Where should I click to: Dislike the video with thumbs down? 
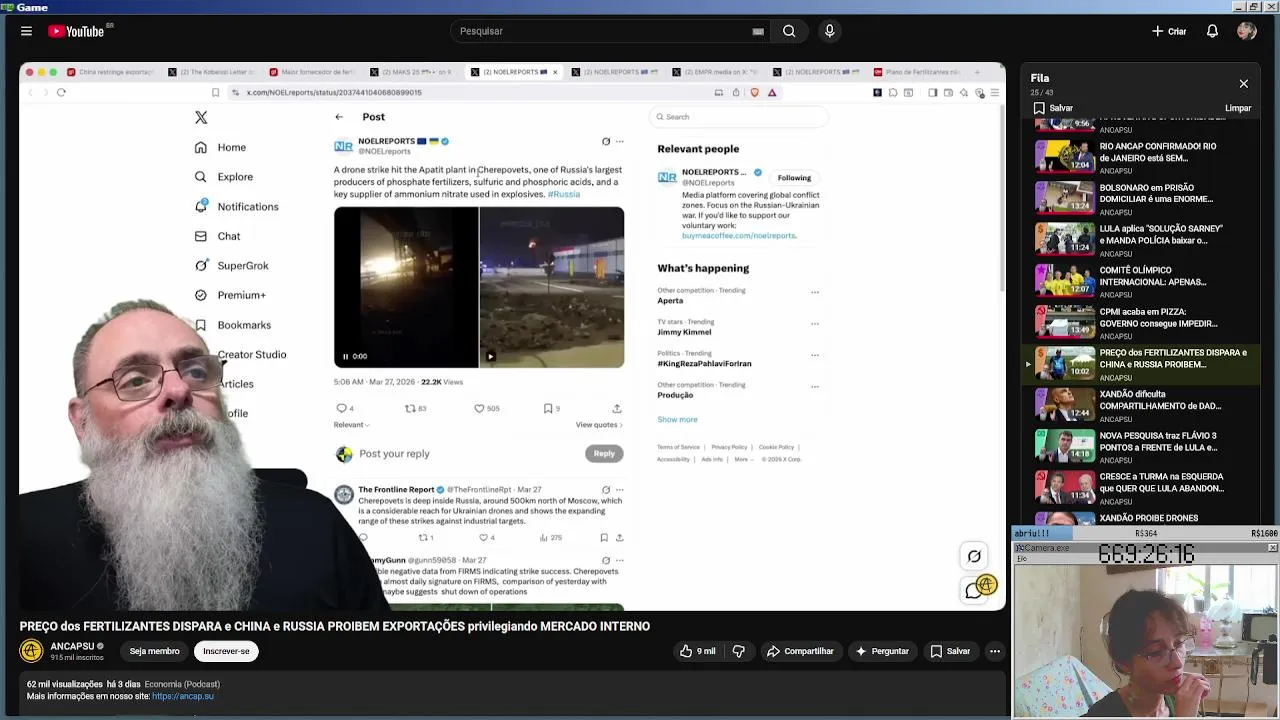click(738, 651)
